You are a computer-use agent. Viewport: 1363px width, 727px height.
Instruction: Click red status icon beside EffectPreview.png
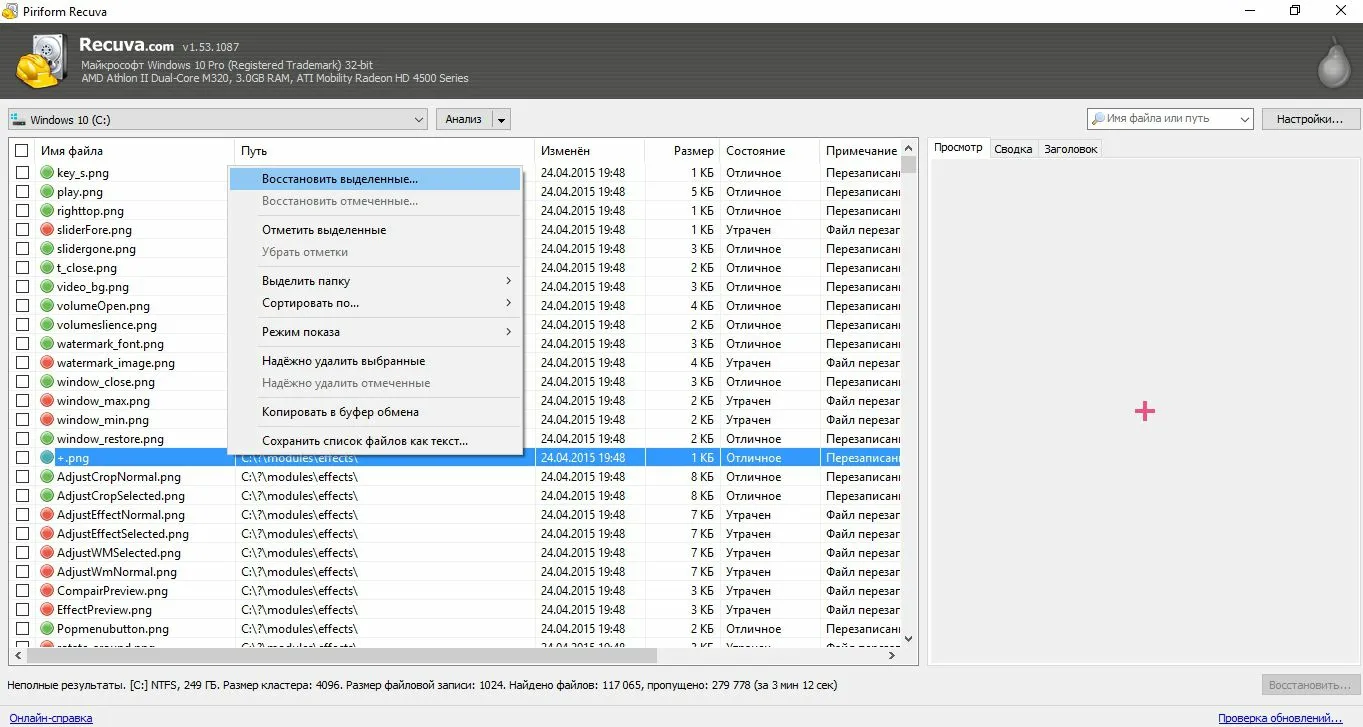tap(47, 610)
